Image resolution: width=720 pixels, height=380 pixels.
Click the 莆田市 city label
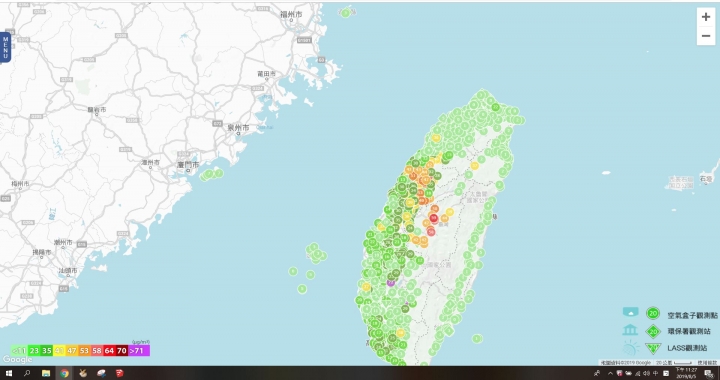[266, 73]
